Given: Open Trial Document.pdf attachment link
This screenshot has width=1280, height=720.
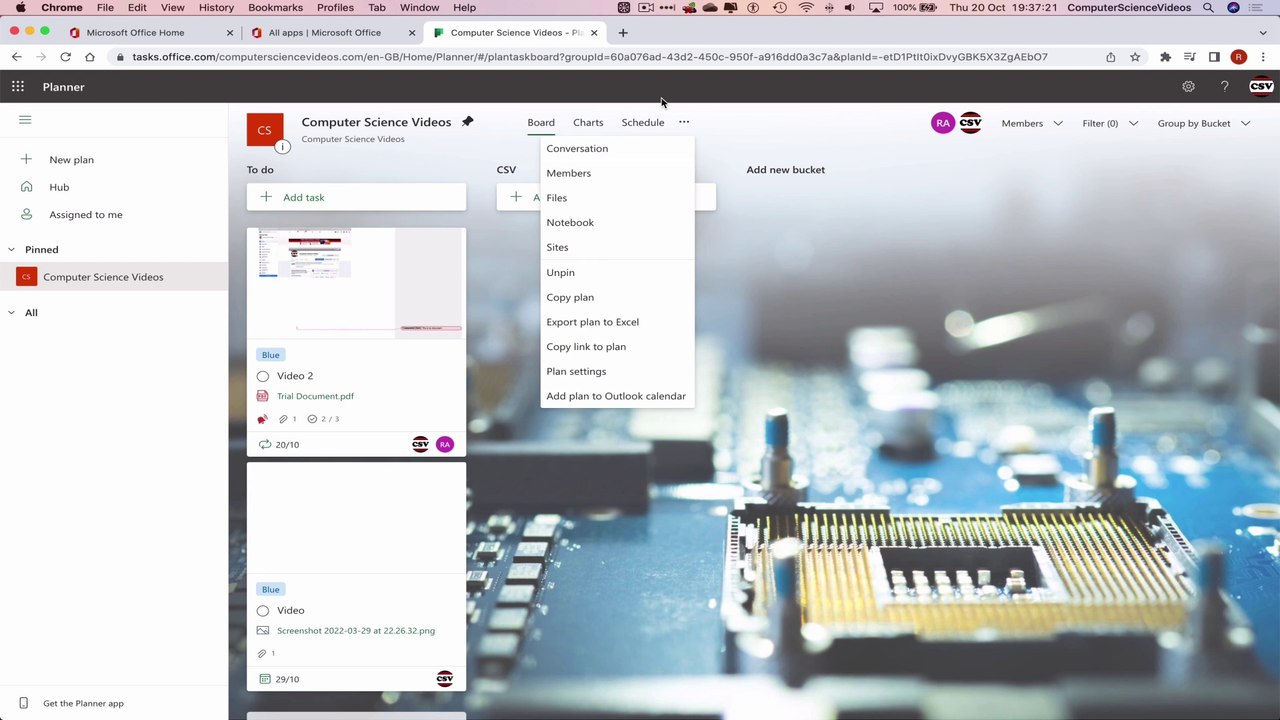Looking at the screenshot, I should (x=315, y=396).
